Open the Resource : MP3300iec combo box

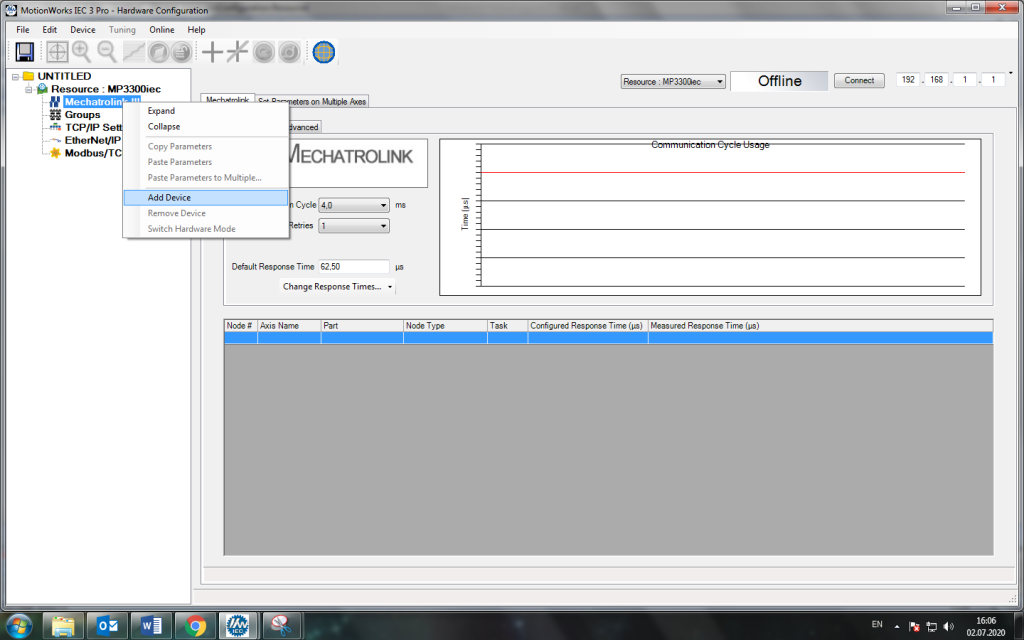click(673, 82)
